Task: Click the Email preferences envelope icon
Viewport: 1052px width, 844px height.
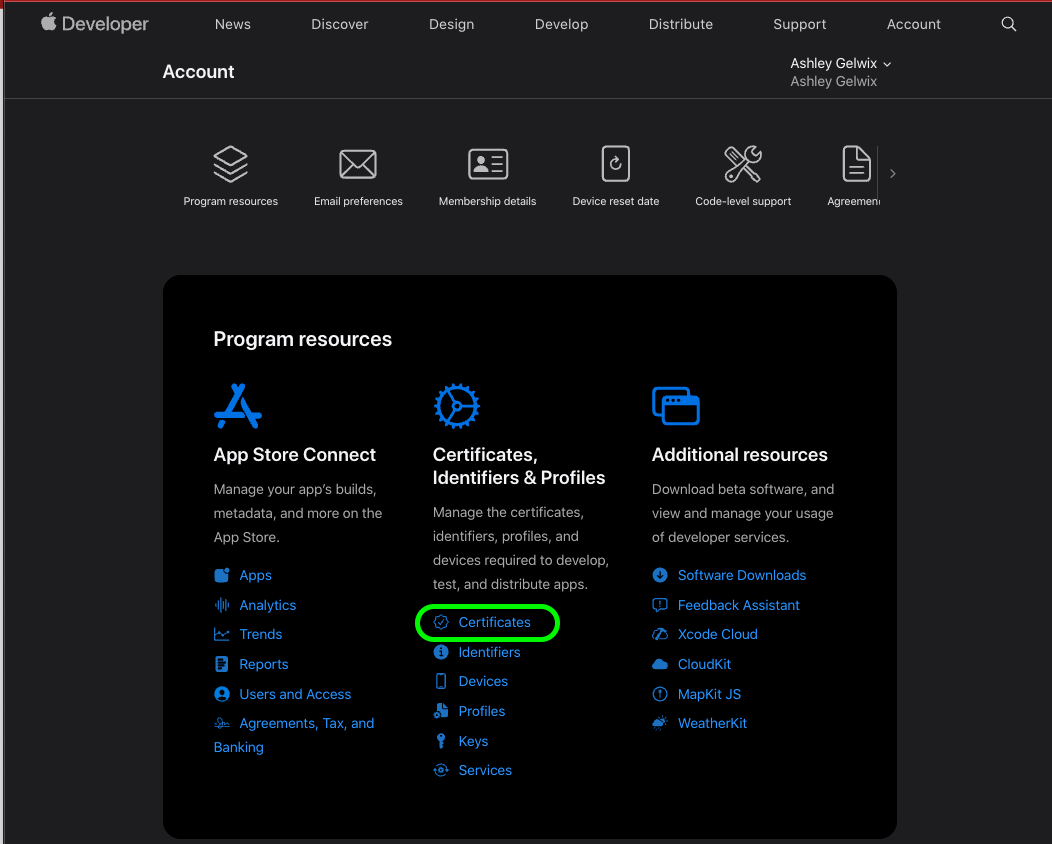Action: coord(358,164)
